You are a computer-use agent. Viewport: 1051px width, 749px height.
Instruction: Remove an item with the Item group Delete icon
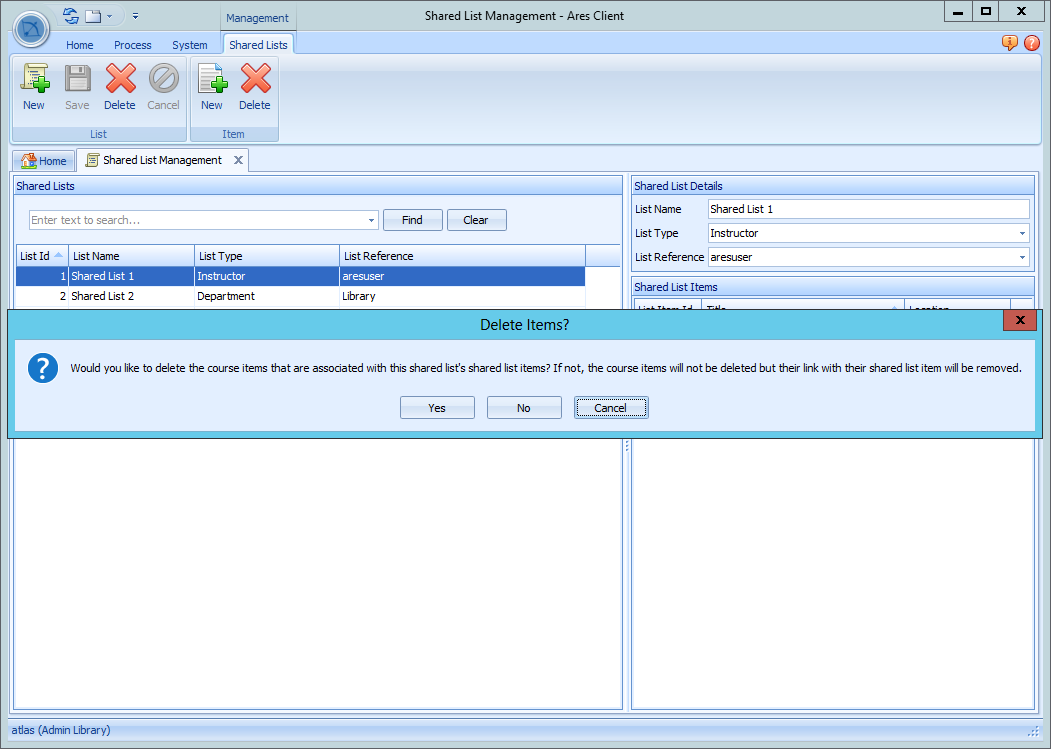(x=254, y=88)
